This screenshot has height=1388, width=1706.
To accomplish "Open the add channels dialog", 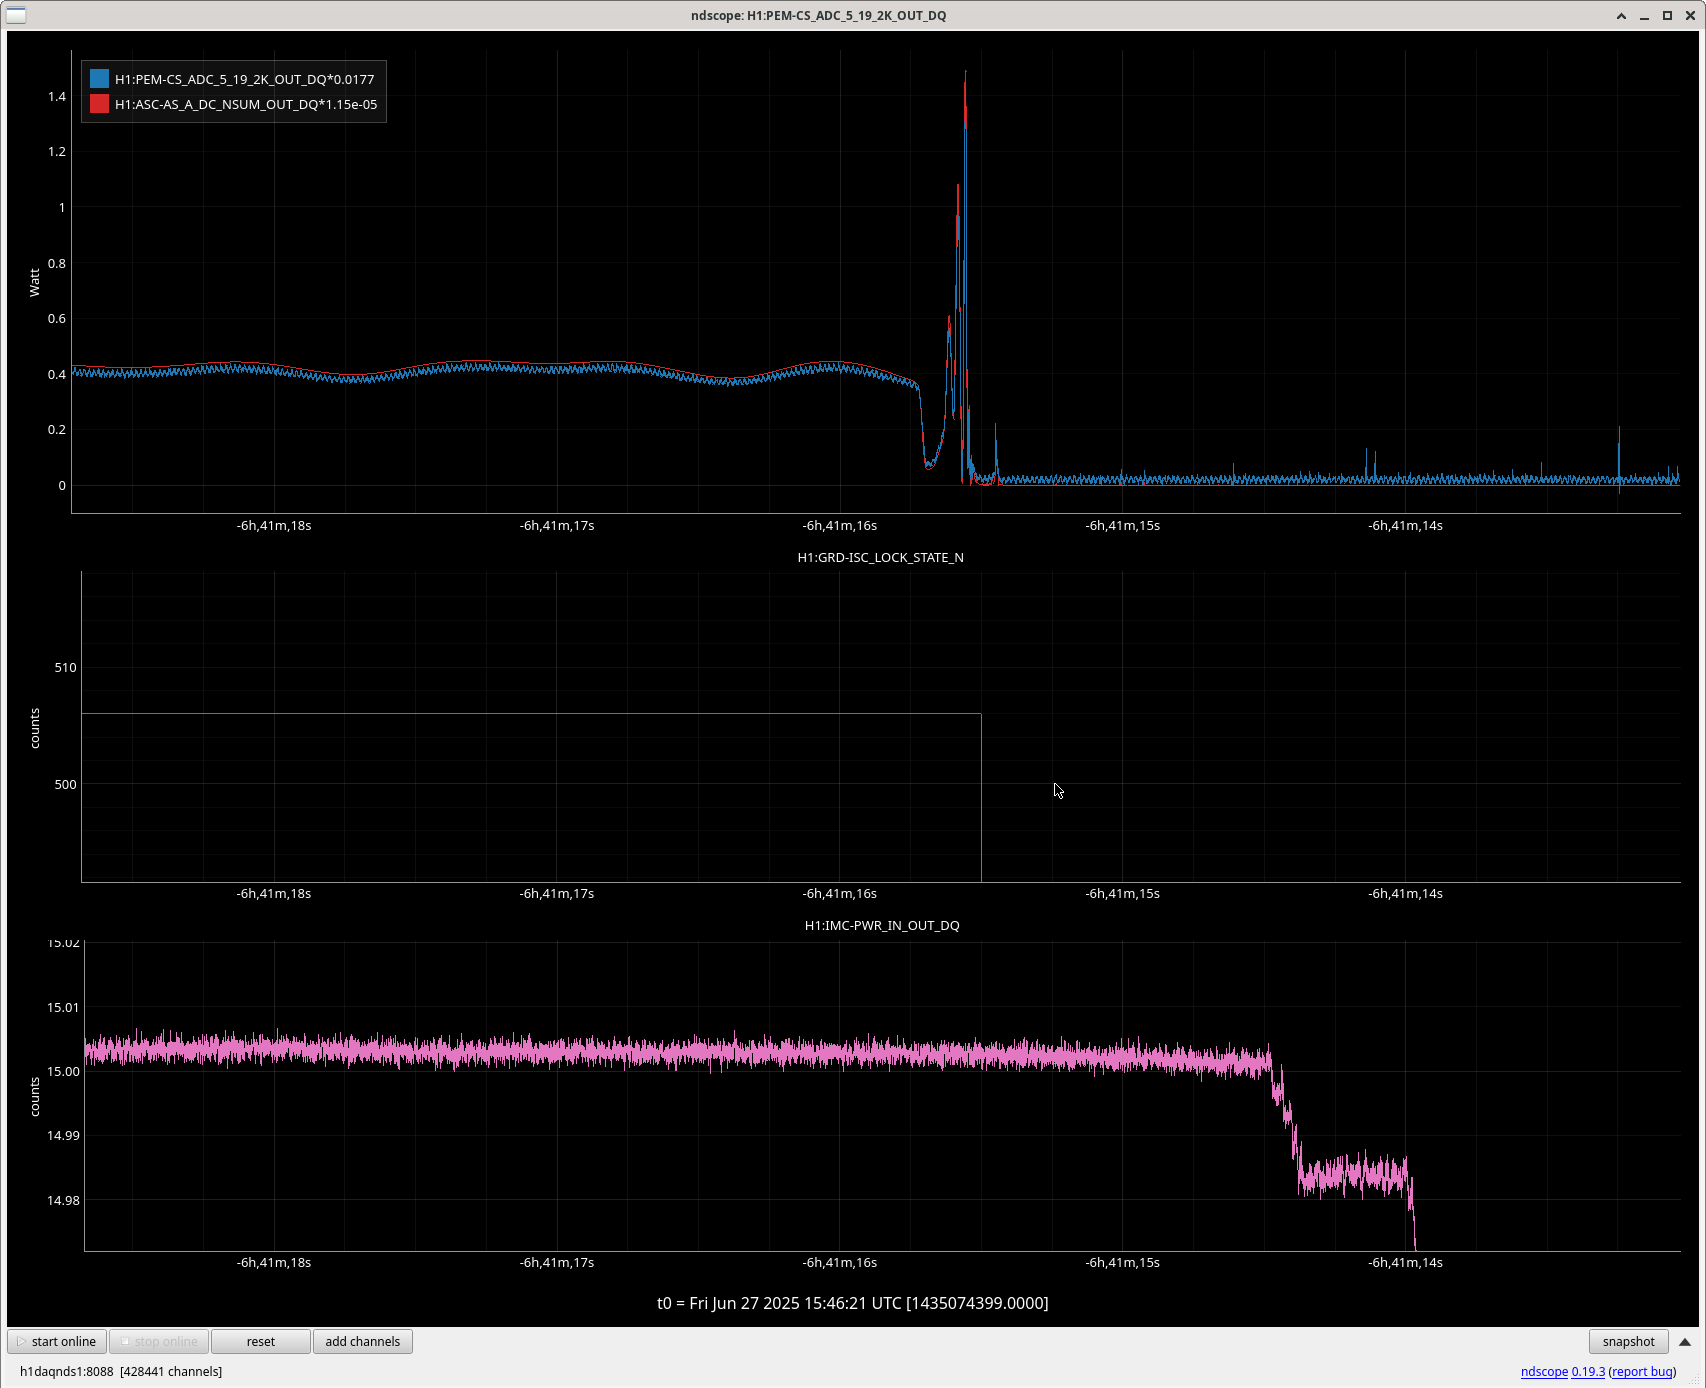I will tap(363, 1341).
